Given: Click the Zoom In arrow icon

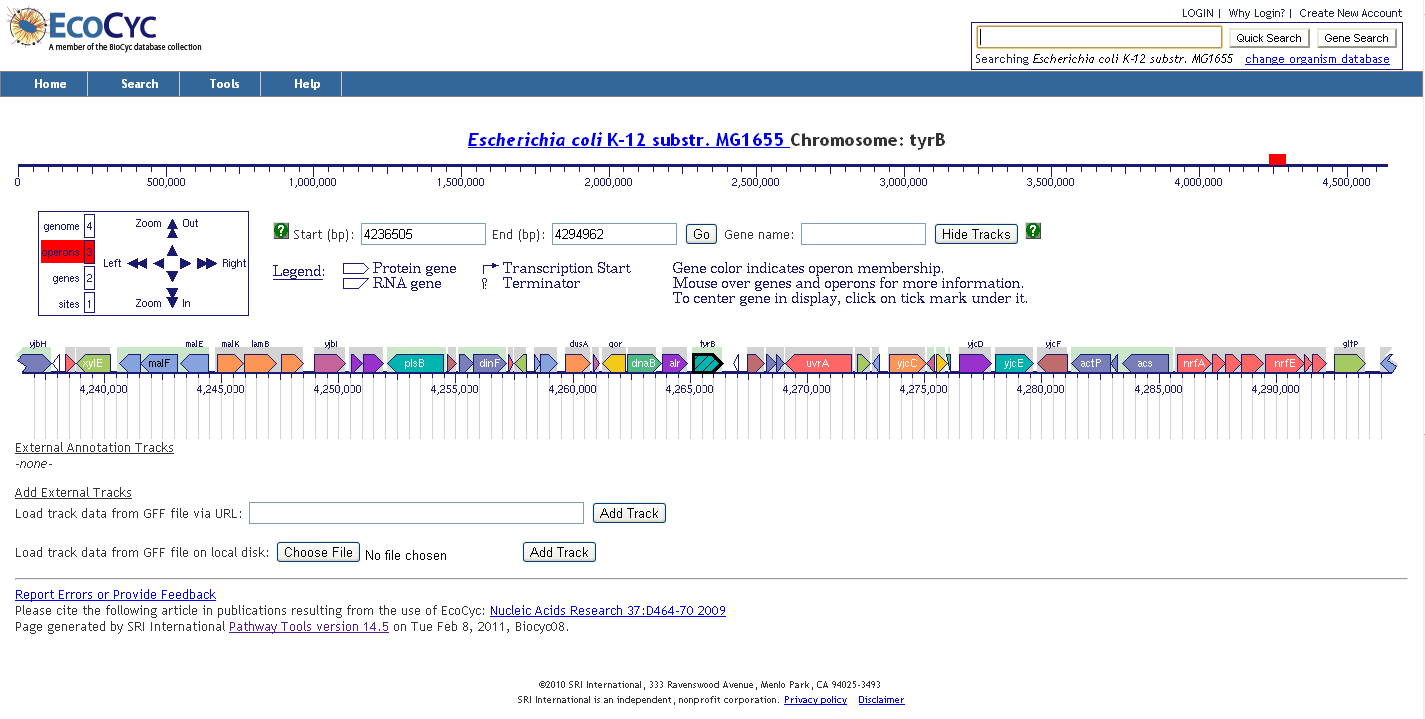Looking at the screenshot, I should [x=172, y=299].
